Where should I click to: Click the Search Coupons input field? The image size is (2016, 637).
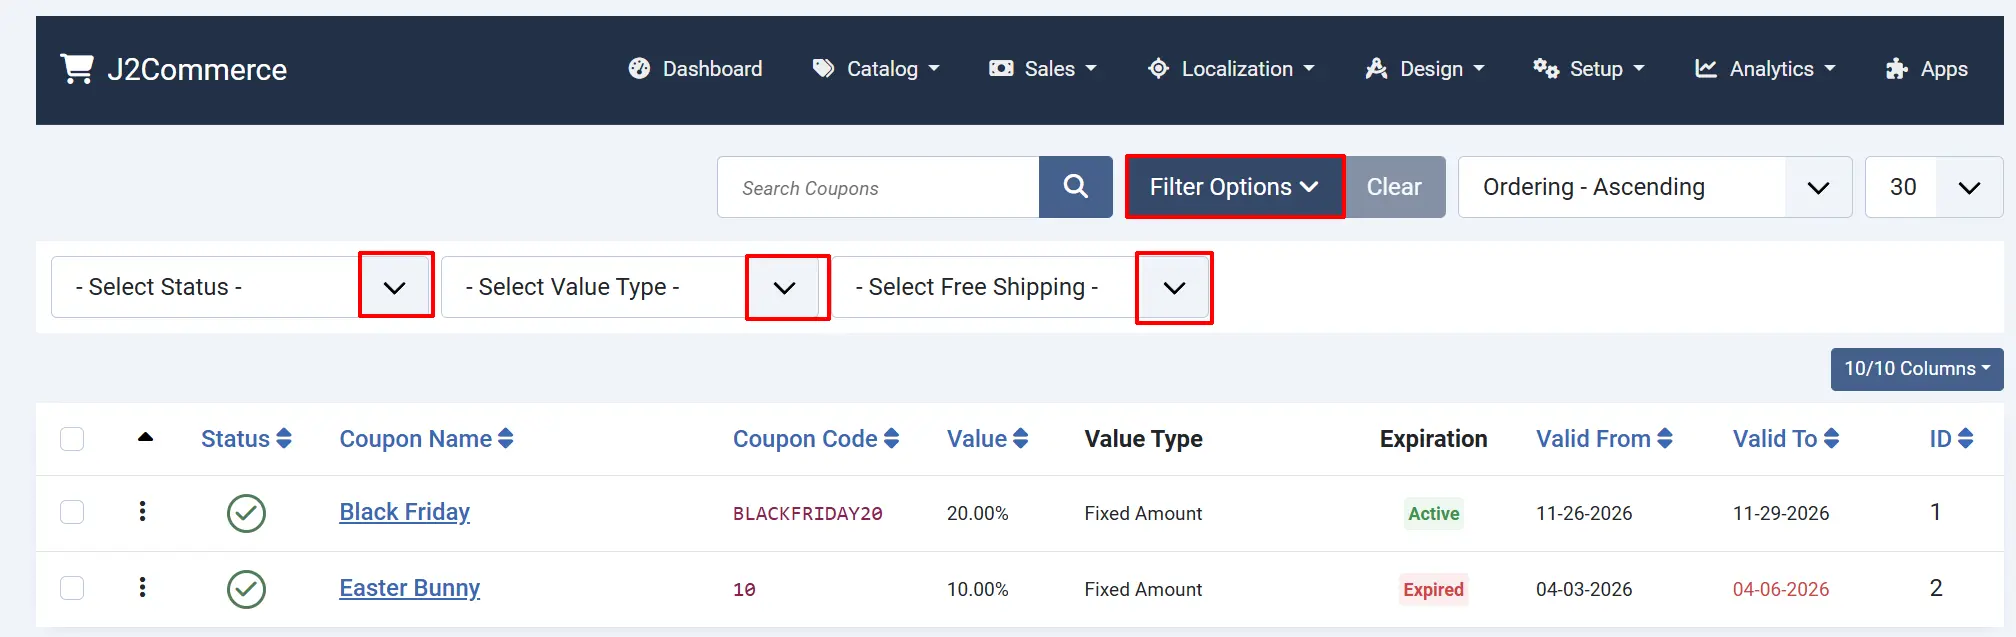coord(878,187)
